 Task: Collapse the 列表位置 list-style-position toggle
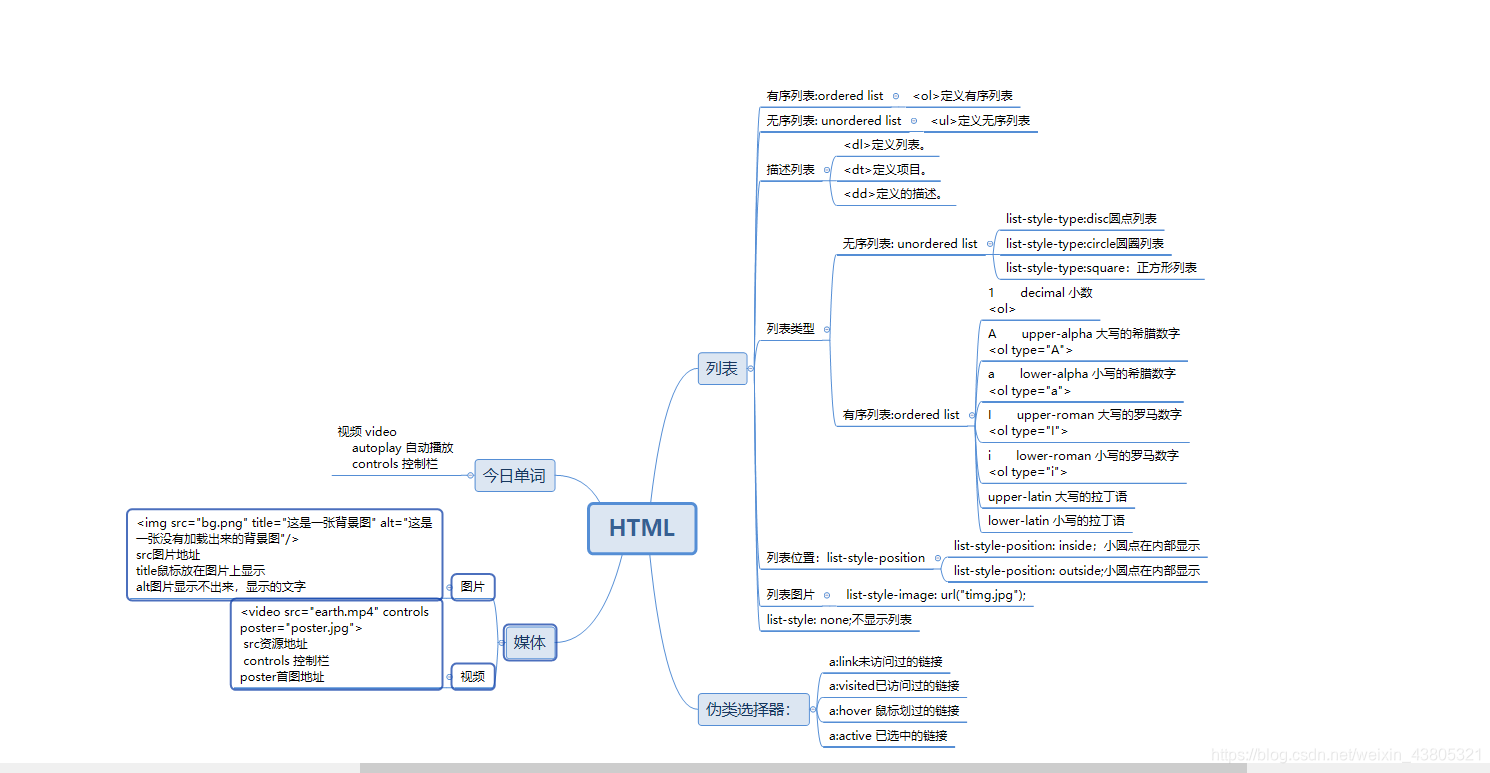[937, 558]
